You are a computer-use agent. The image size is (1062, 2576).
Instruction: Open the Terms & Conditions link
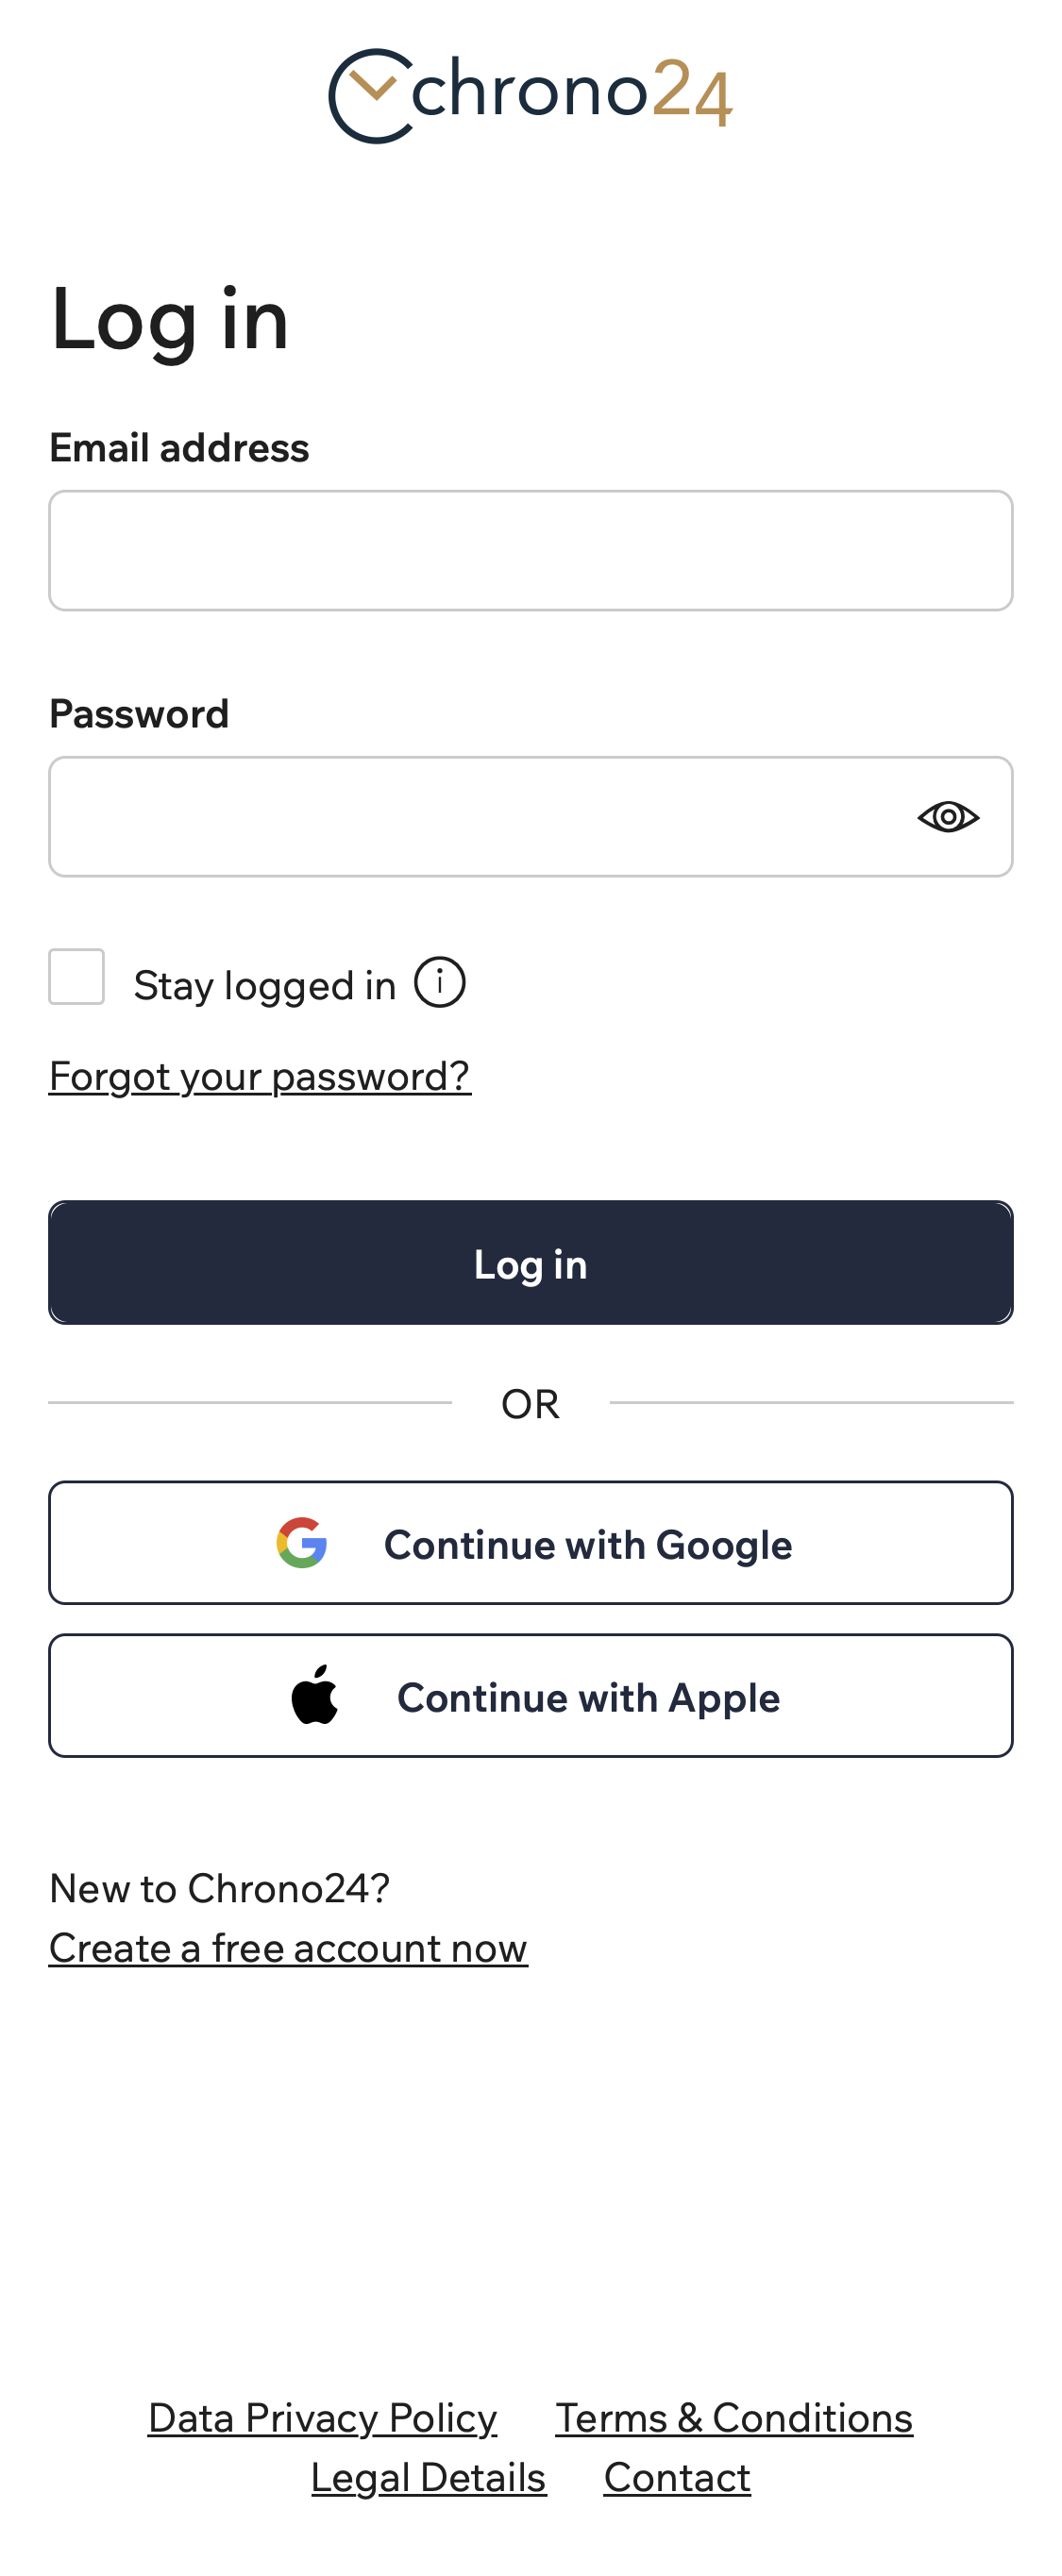click(734, 2417)
